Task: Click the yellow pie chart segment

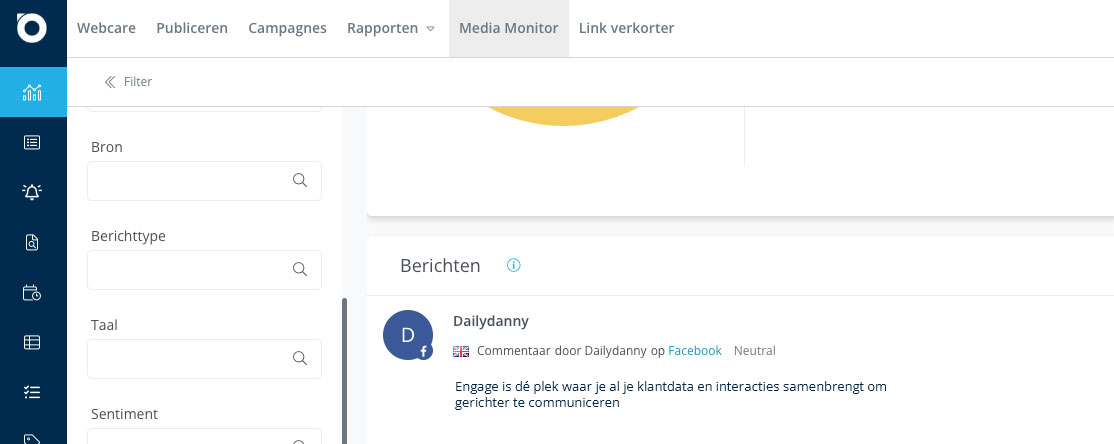Action: pos(563,116)
